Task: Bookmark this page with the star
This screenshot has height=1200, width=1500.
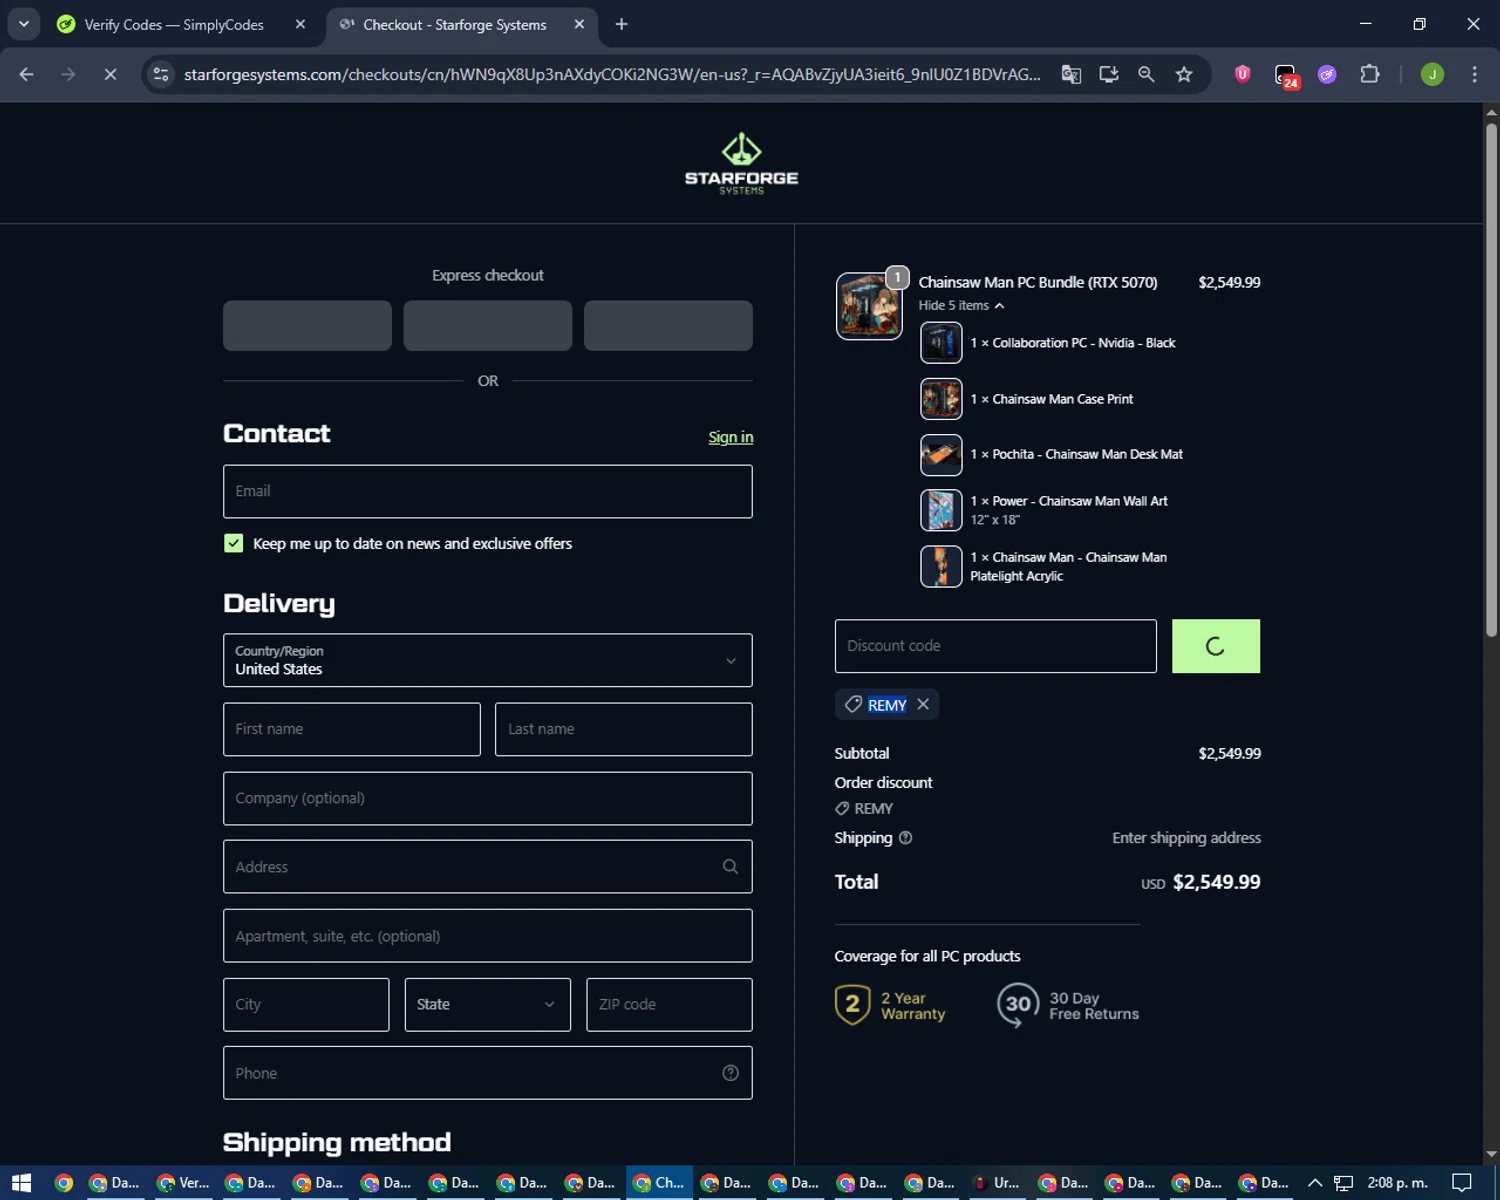Action: (1184, 74)
